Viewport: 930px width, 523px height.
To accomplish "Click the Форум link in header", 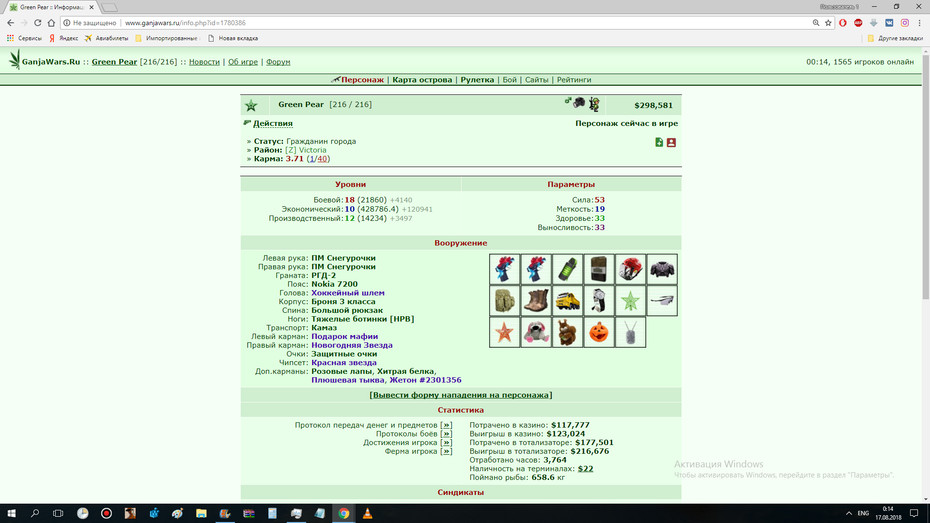I will 278,62.
